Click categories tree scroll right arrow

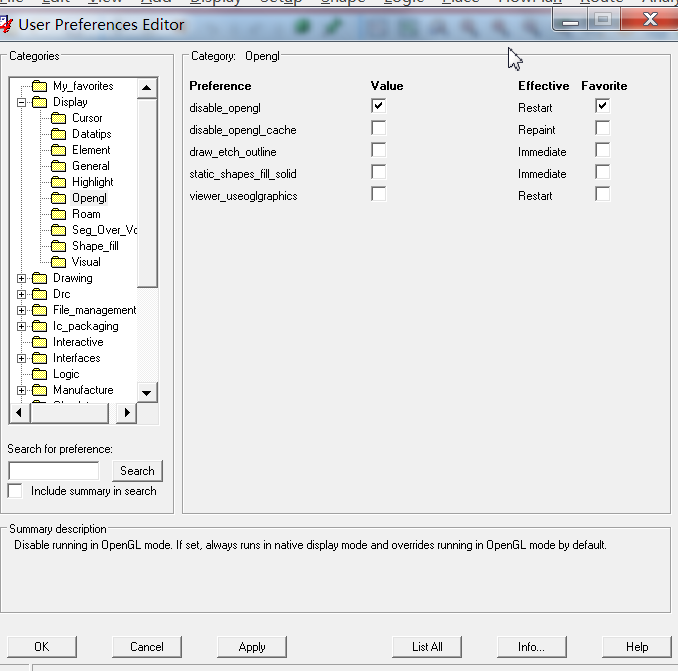coord(127,413)
